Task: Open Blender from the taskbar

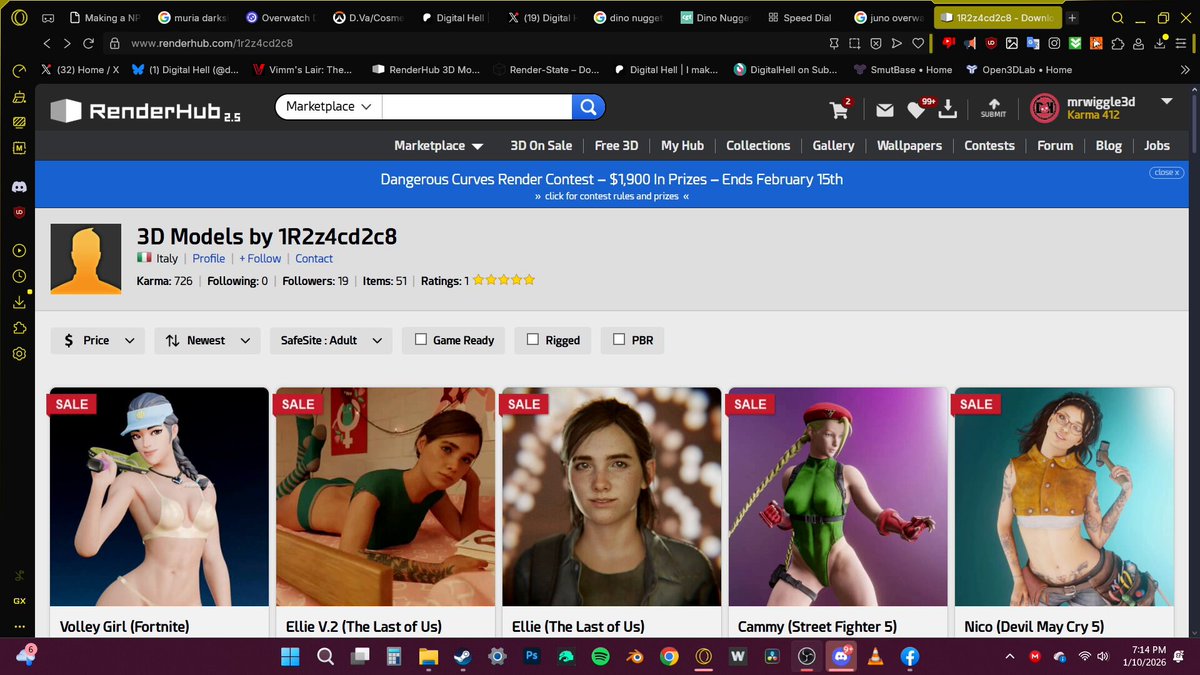Action: [x=635, y=657]
